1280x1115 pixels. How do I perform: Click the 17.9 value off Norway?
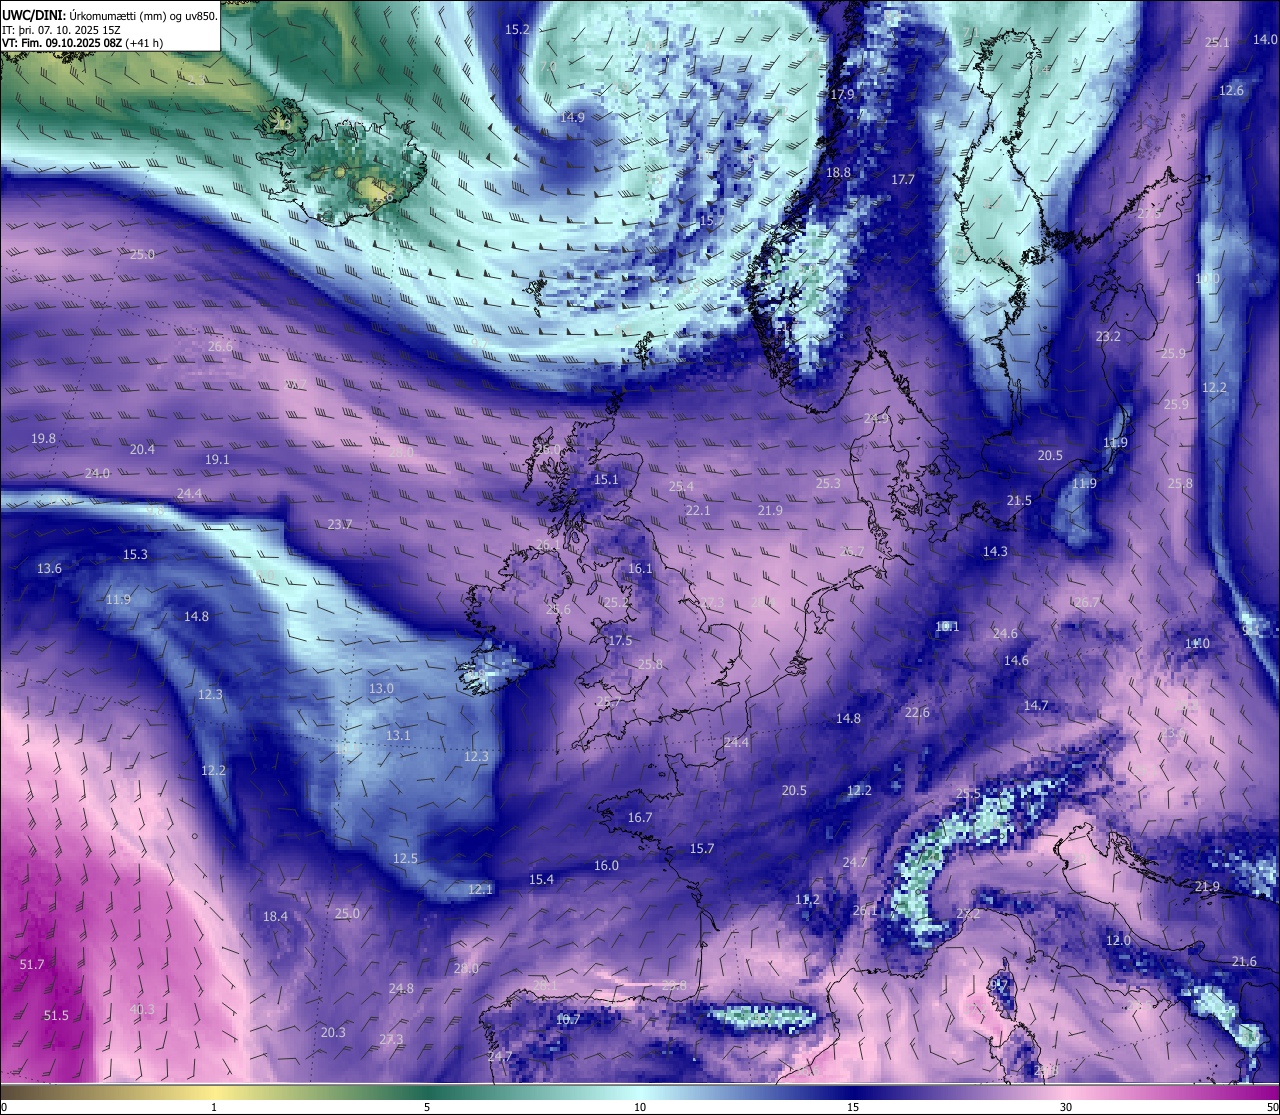(842, 94)
